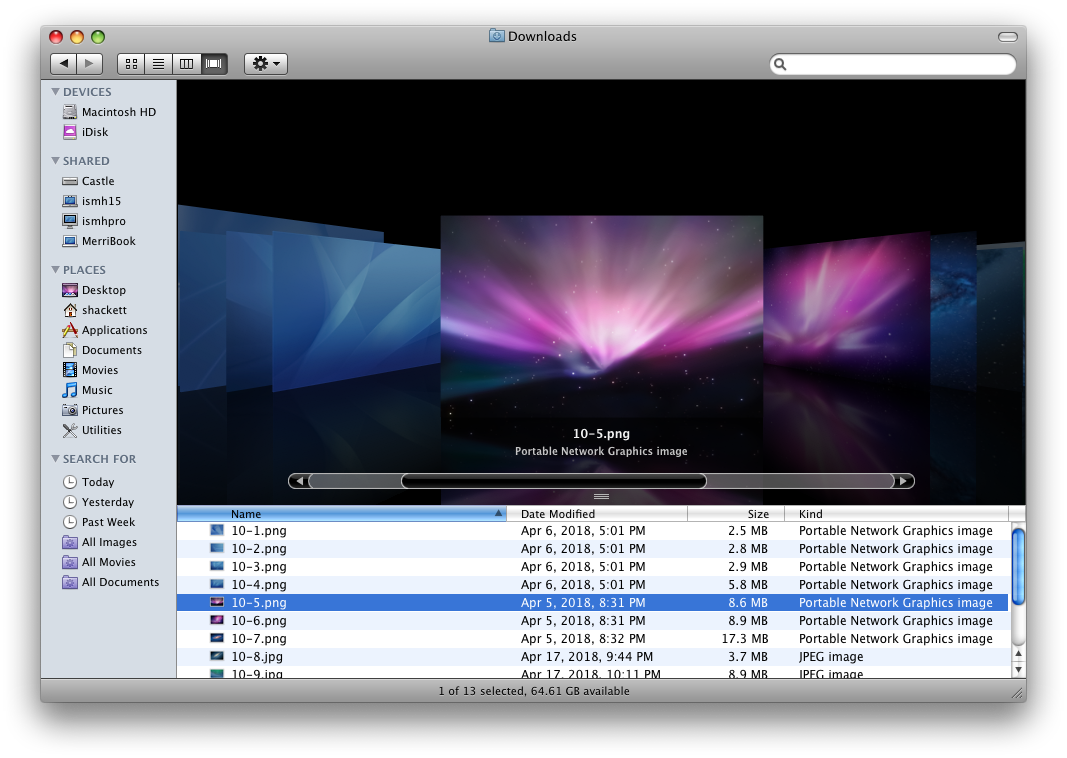Viewport: 1067px width, 758px height.
Task: Click the Cover Flow horizontal scrollbar thumb
Action: click(x=553, y=481)
